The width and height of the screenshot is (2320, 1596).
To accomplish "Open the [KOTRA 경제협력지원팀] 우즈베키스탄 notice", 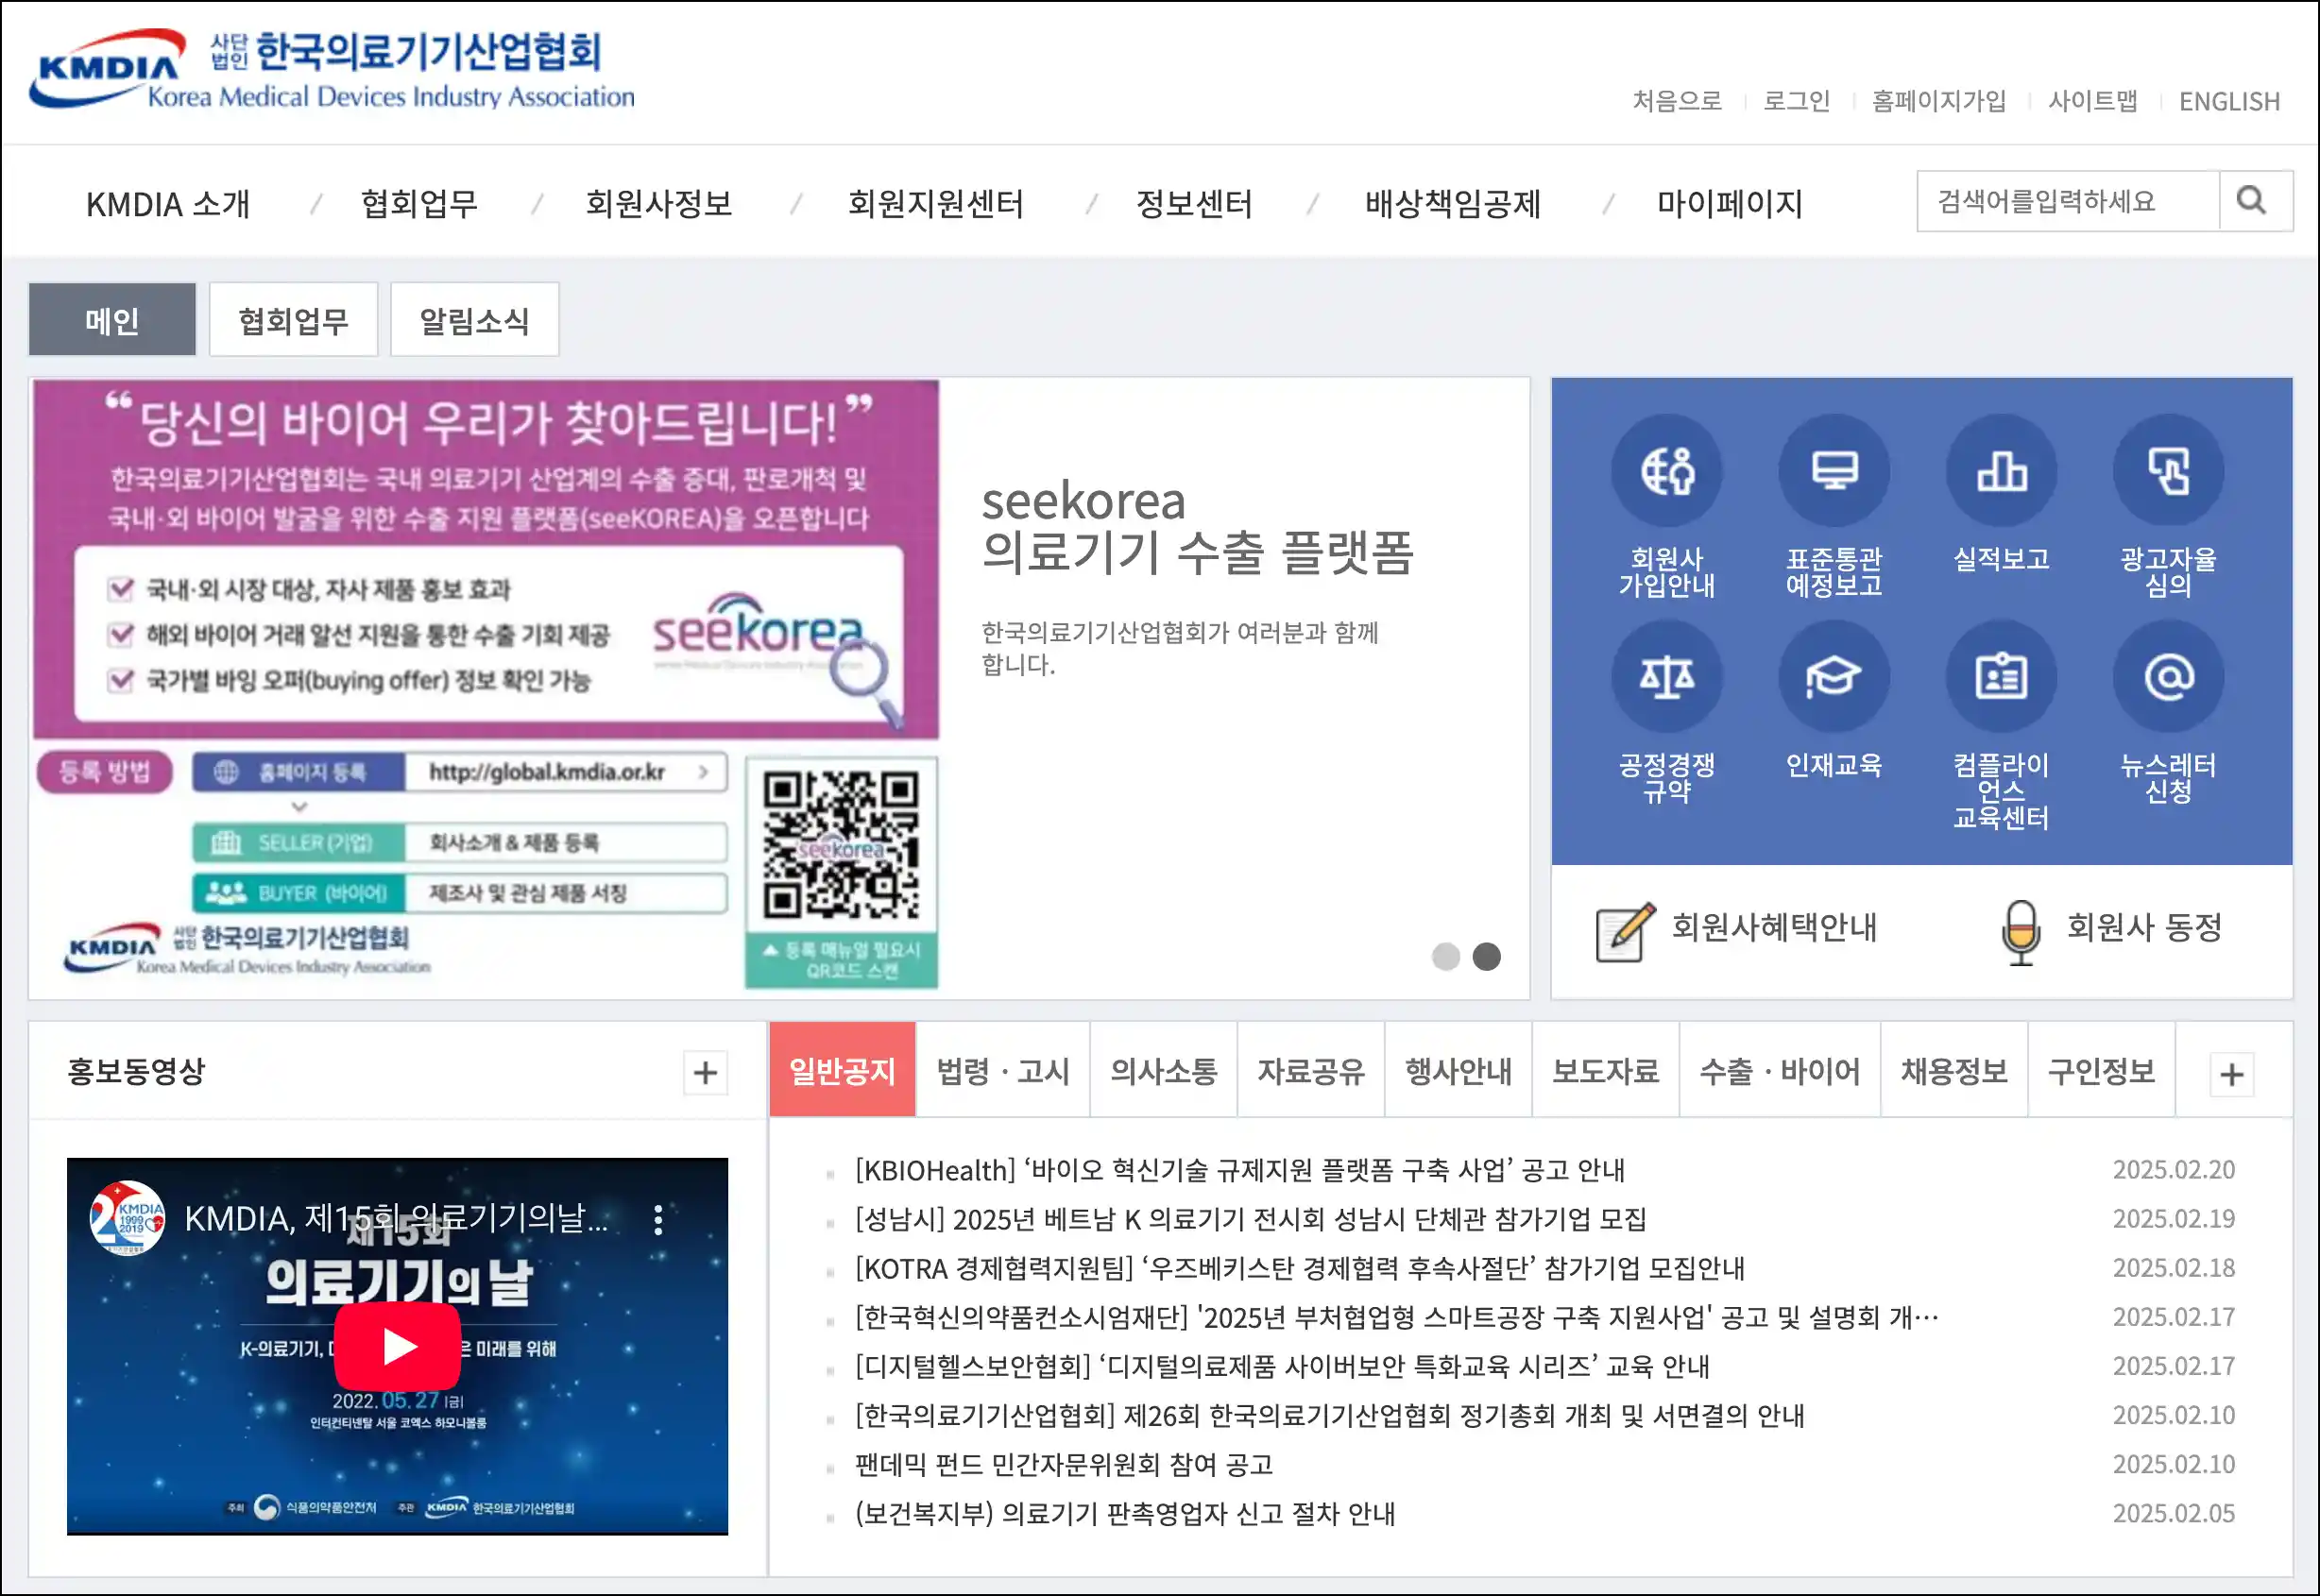I will 1299,1268.
